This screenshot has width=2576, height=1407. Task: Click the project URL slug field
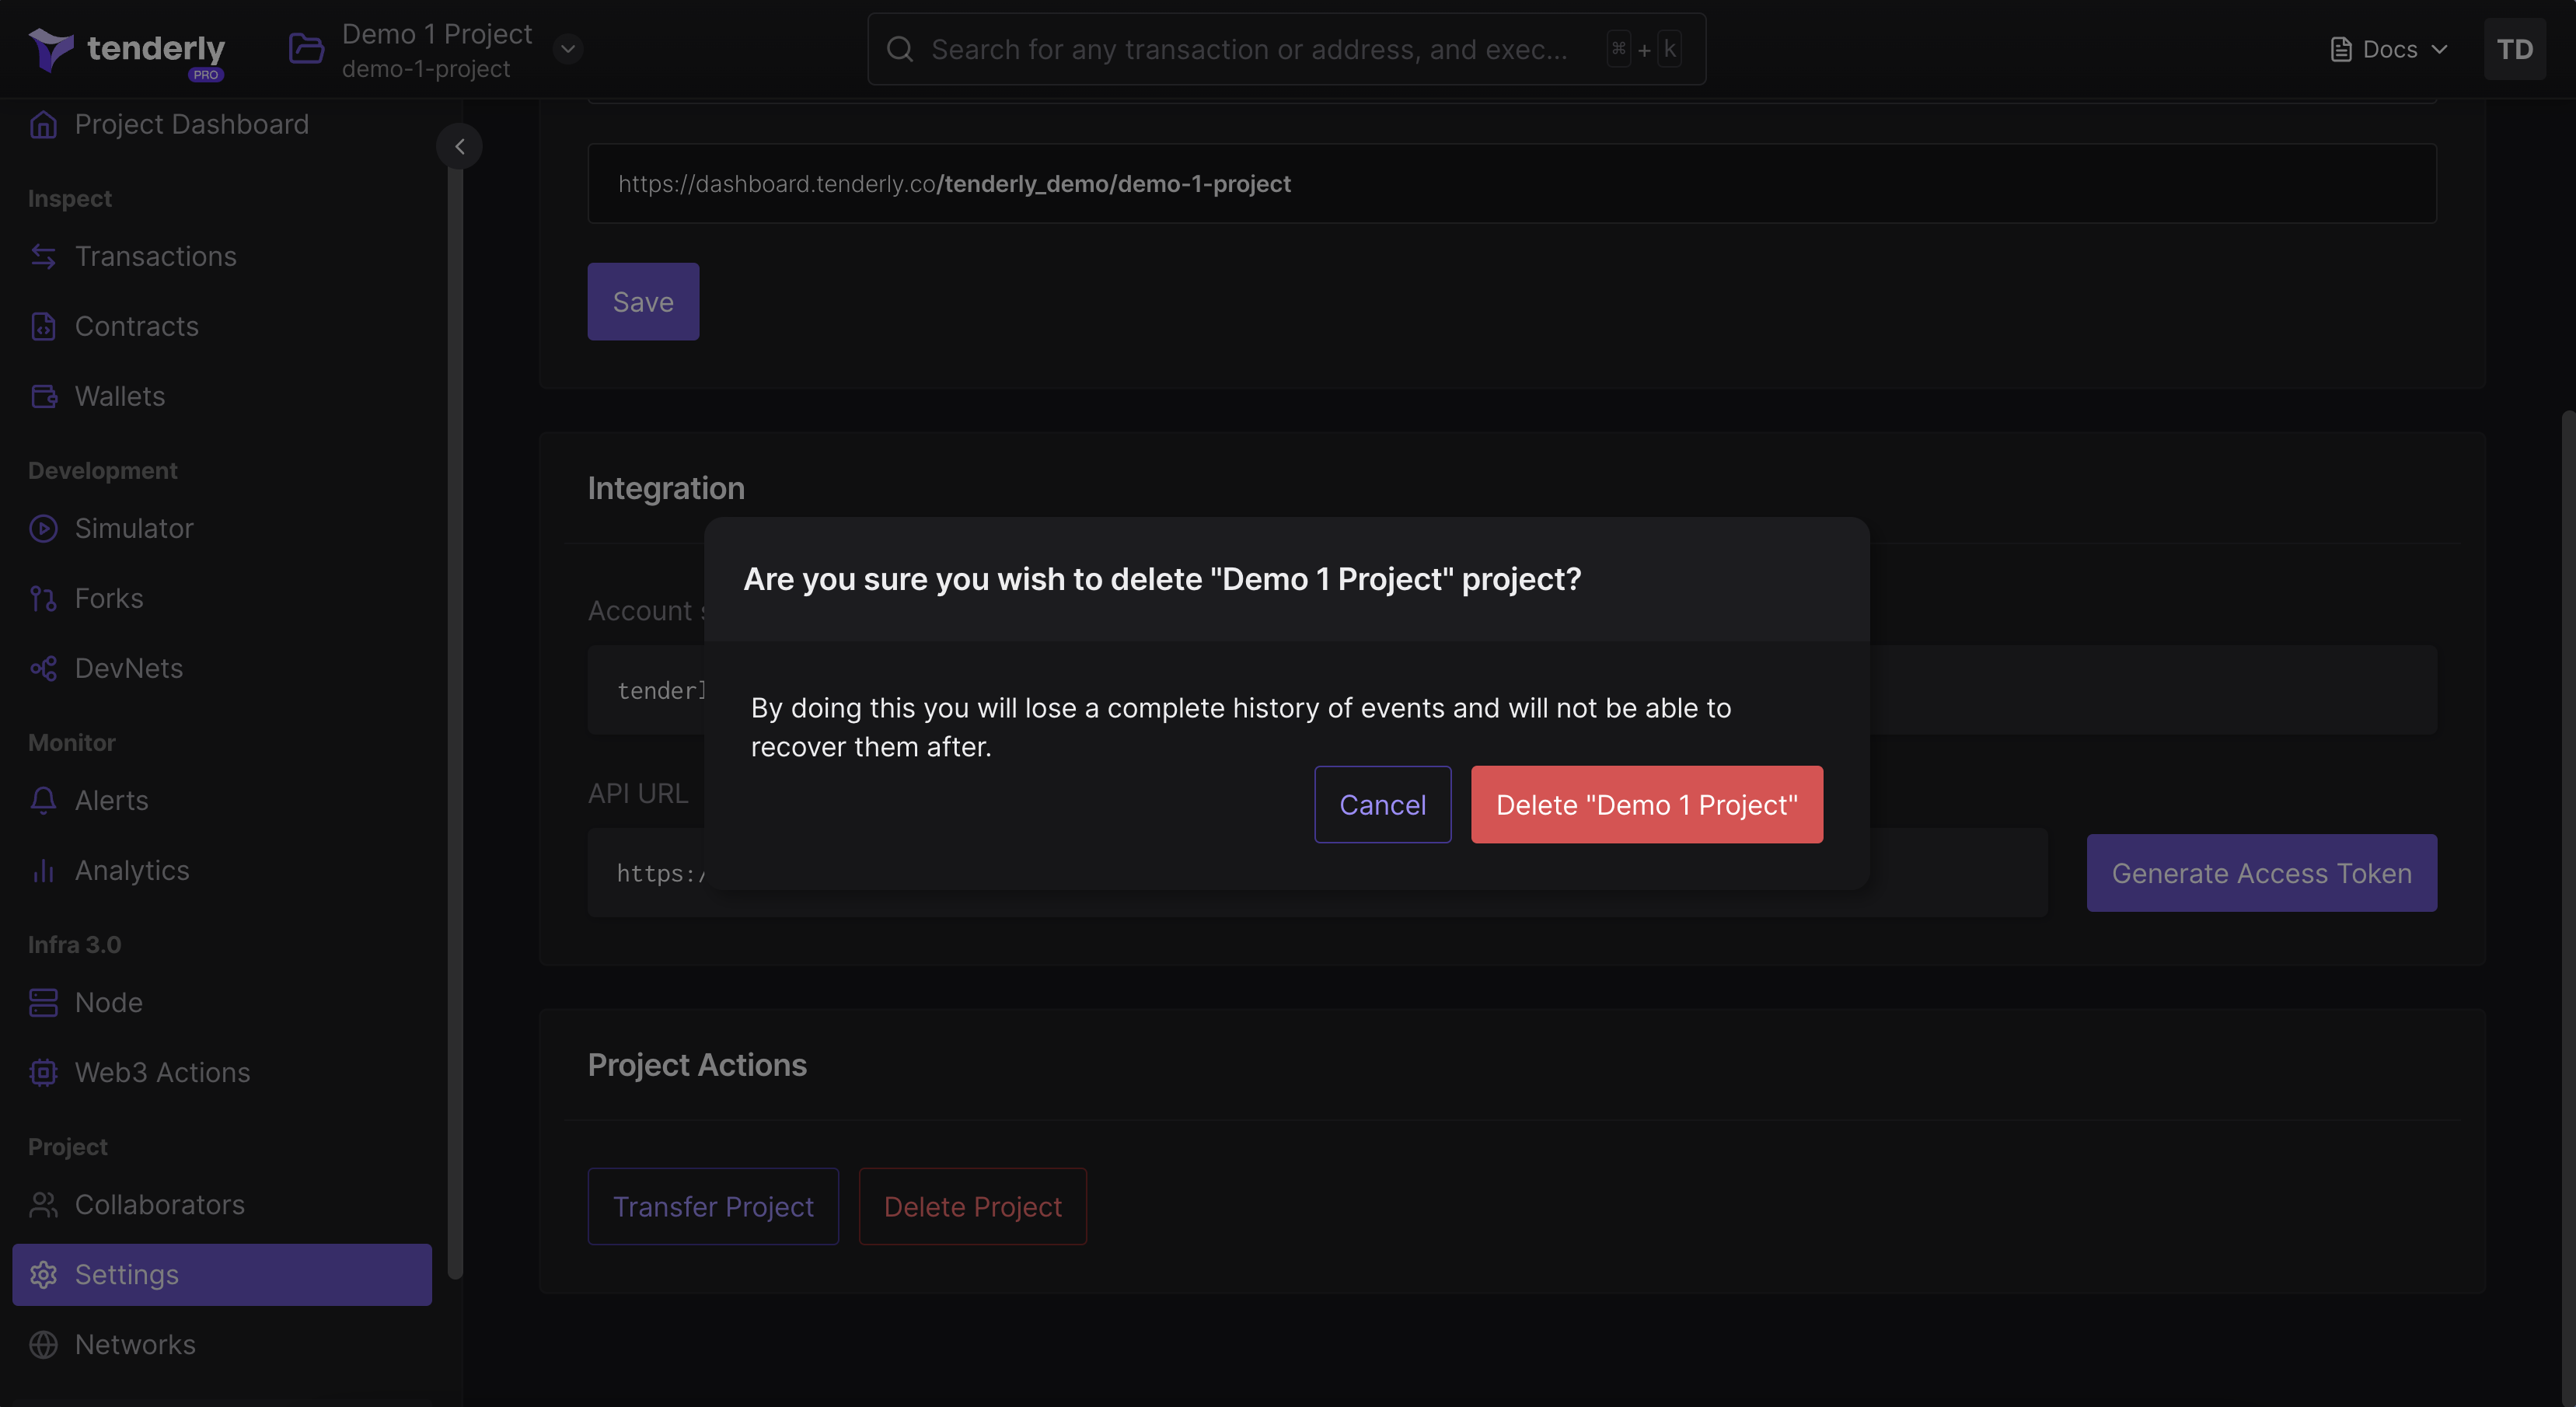coord(1512,183)
